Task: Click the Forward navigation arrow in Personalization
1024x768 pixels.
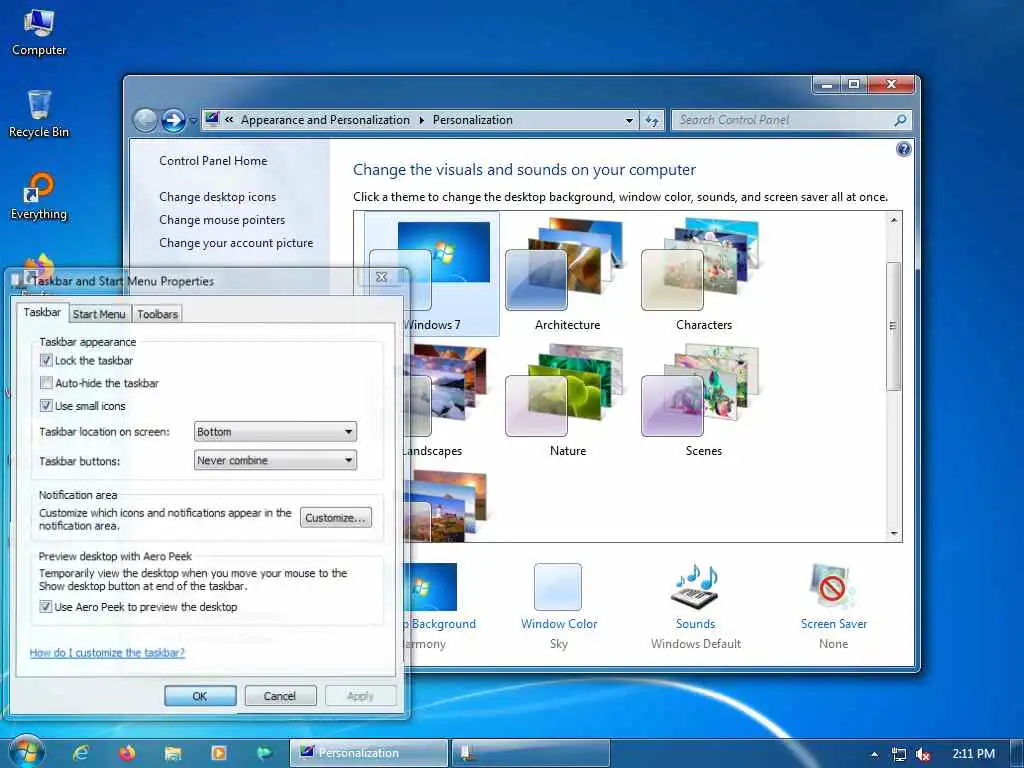Action: [173, 120]
